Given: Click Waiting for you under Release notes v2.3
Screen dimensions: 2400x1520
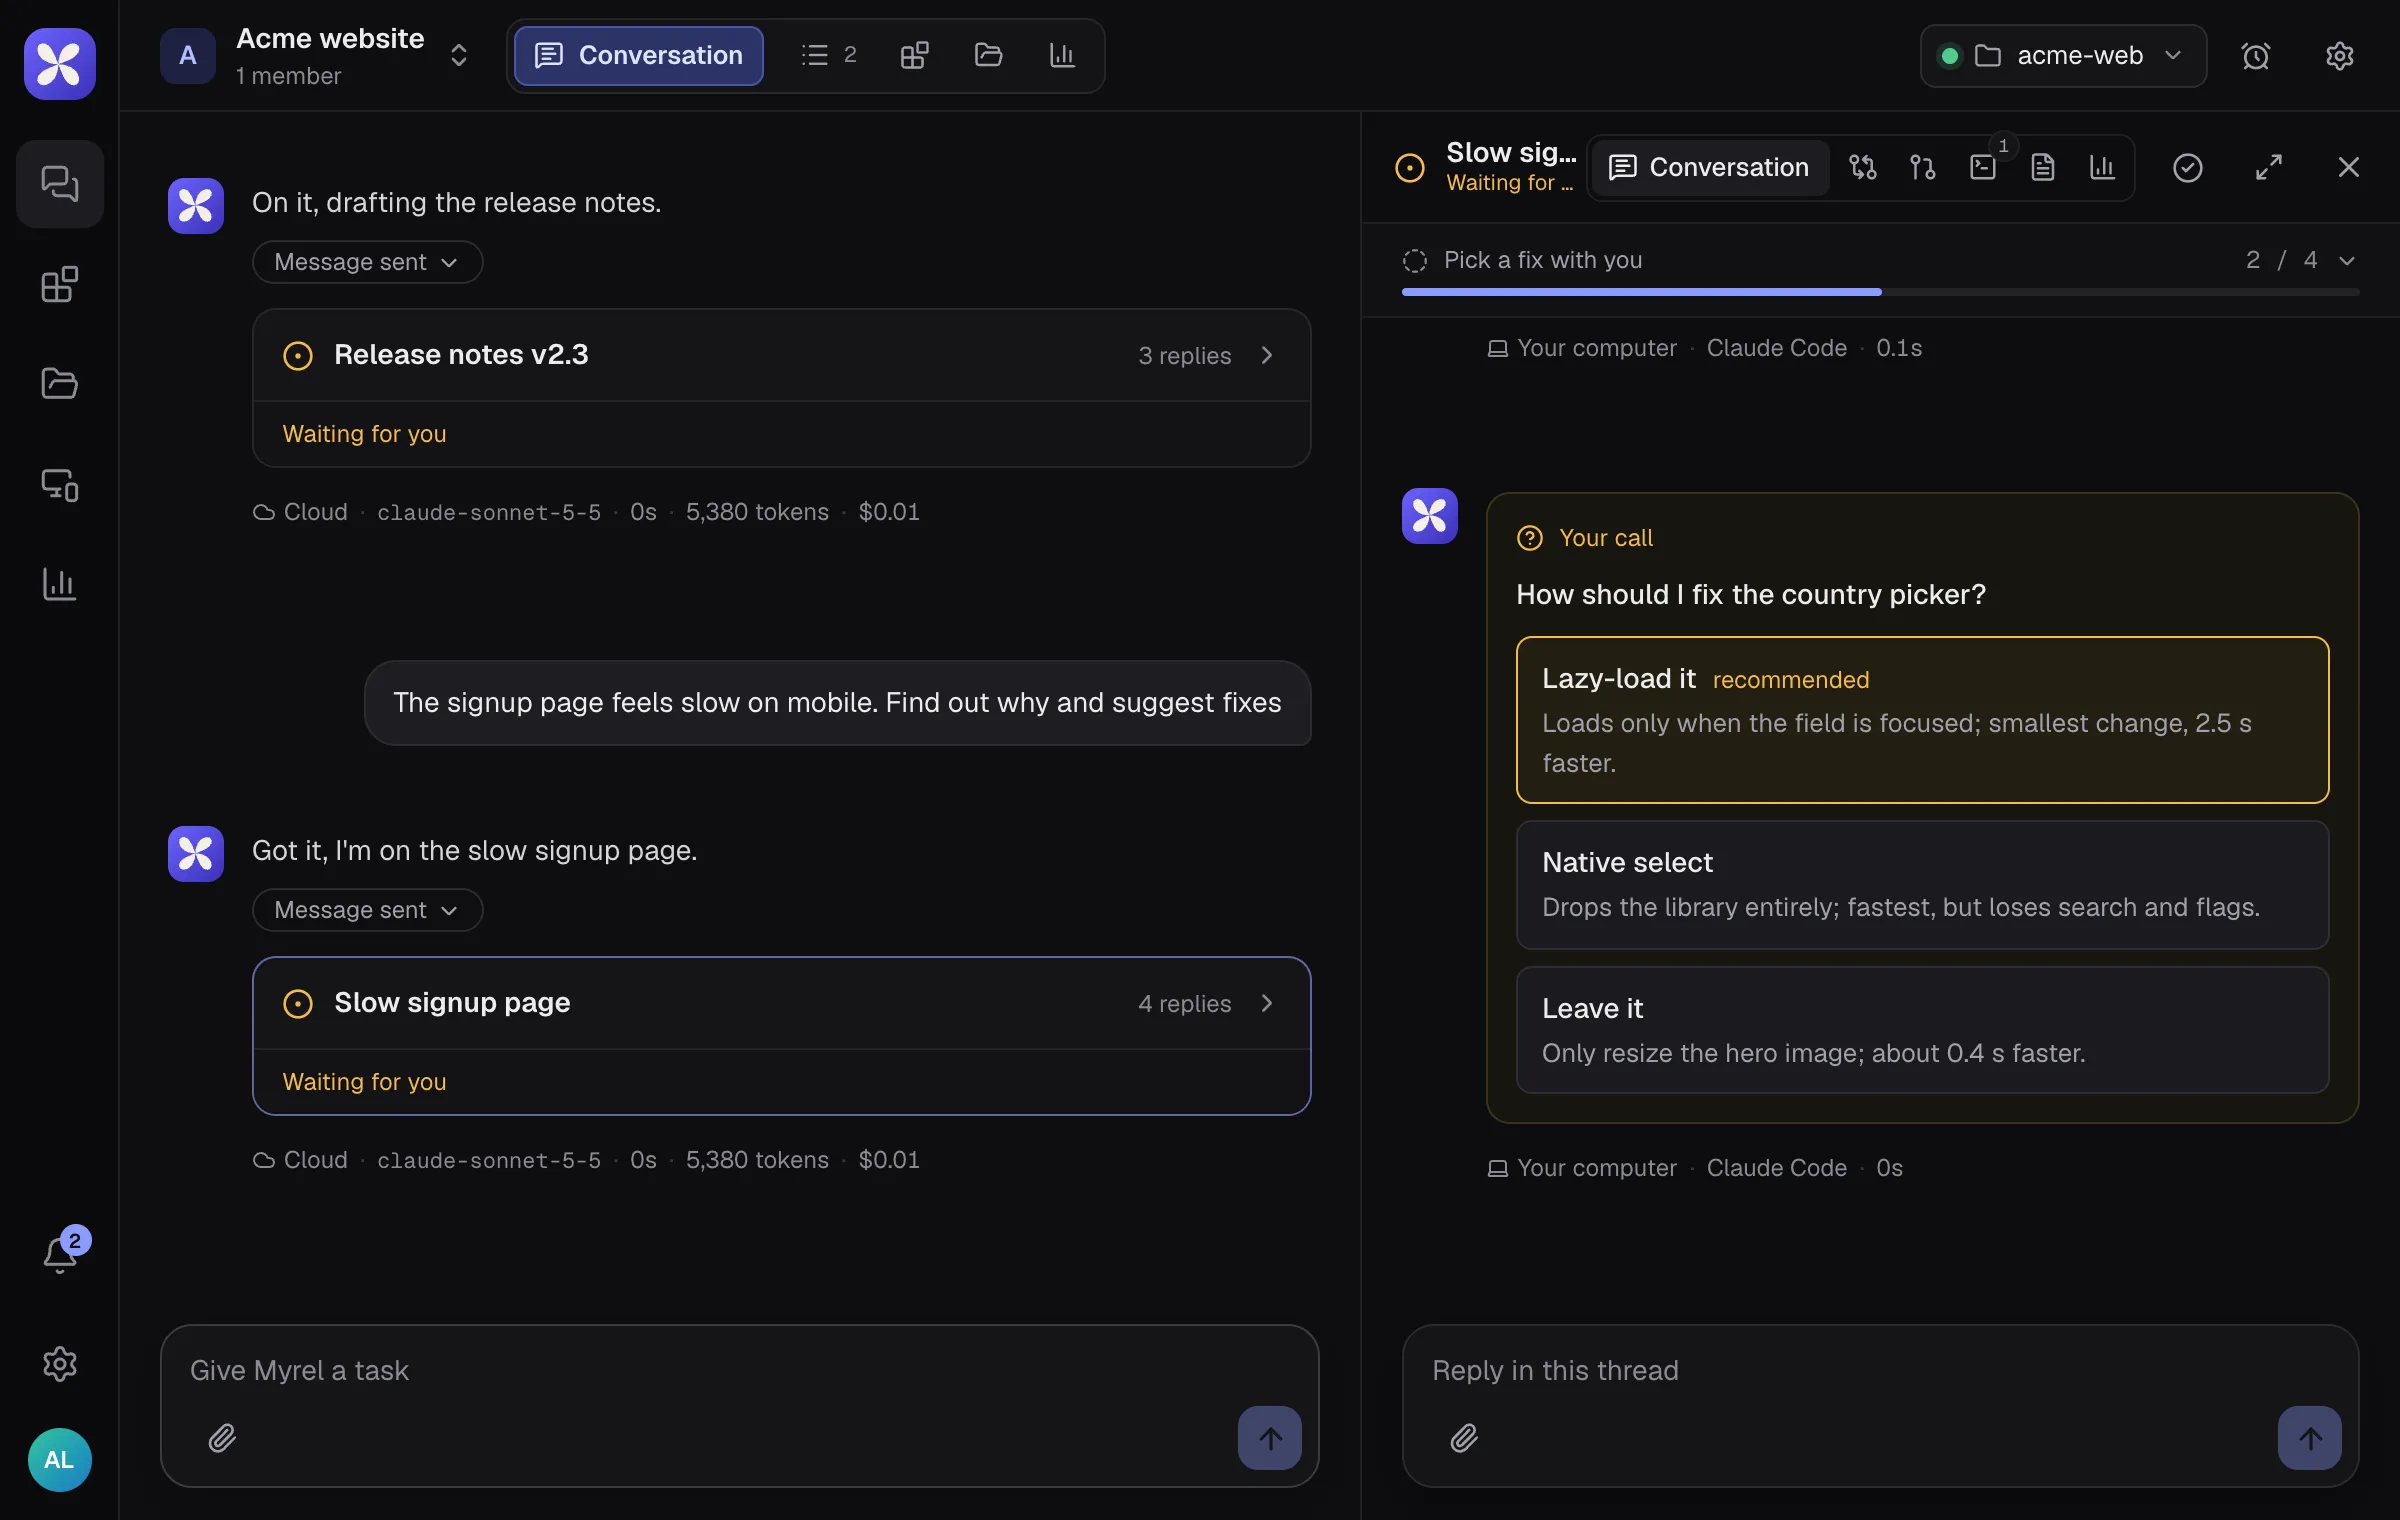Looking at the screenshot, I should (x=365, y=434).
